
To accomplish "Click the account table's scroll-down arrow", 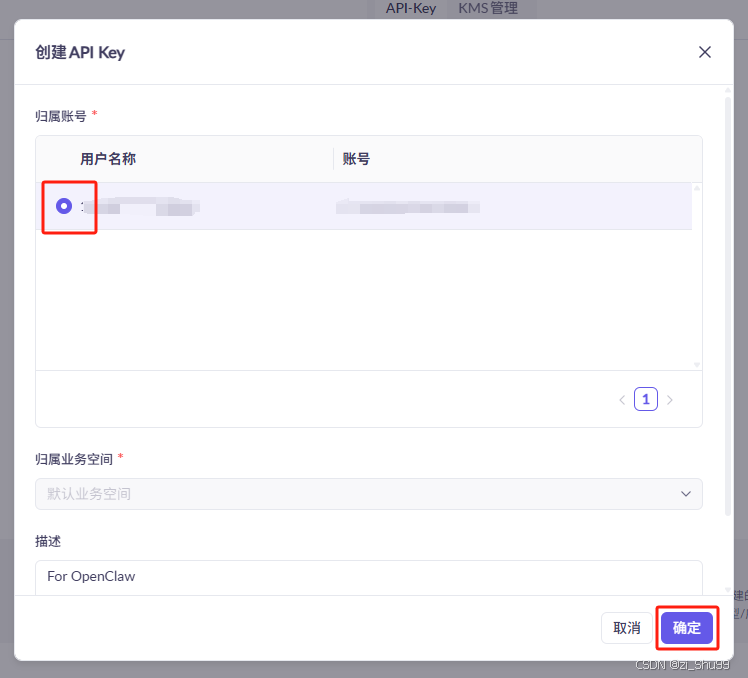I will coord(697,365).
